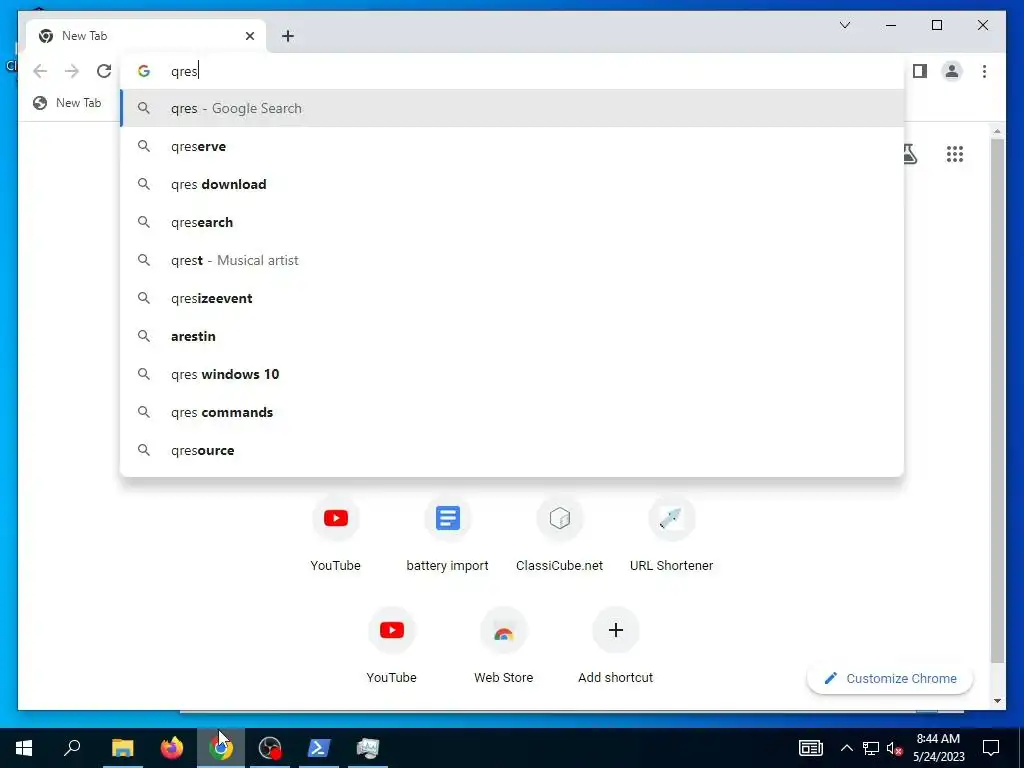1024x768 pixels.
Task: Open the notification center icon
Action: pyautogui.click(x=991, y=748)
